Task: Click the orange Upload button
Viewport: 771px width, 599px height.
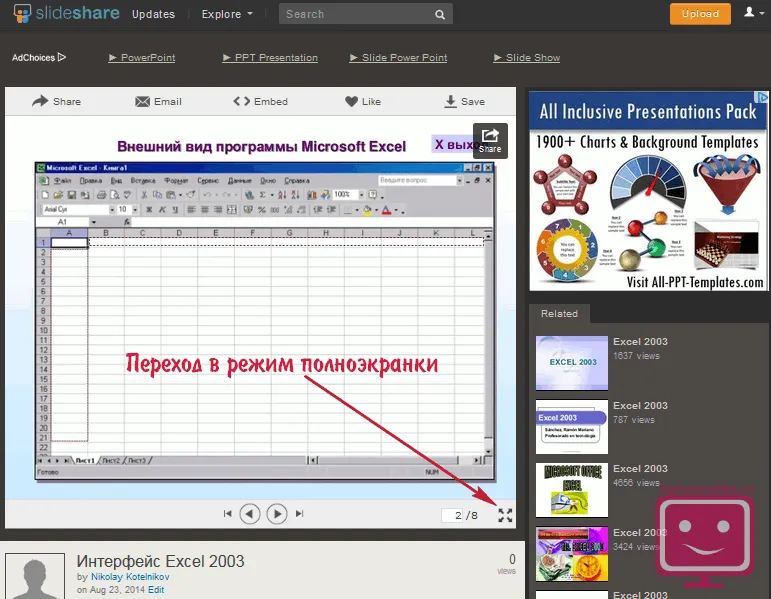Action: point(700,14)
